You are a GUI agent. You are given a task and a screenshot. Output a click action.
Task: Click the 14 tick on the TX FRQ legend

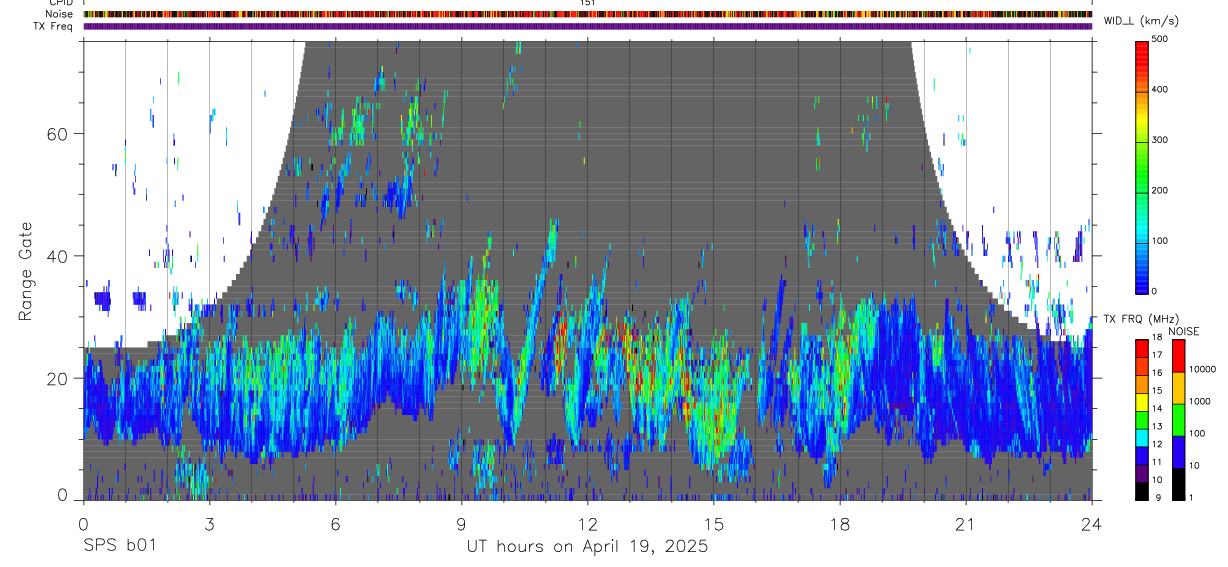point(1157,408)
